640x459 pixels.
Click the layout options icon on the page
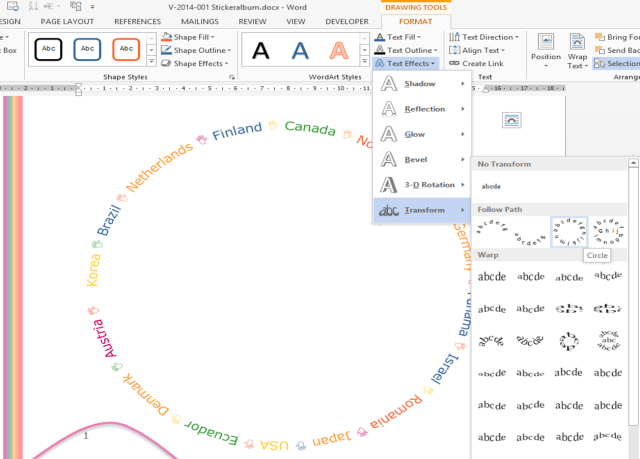(x=511, y=119)
